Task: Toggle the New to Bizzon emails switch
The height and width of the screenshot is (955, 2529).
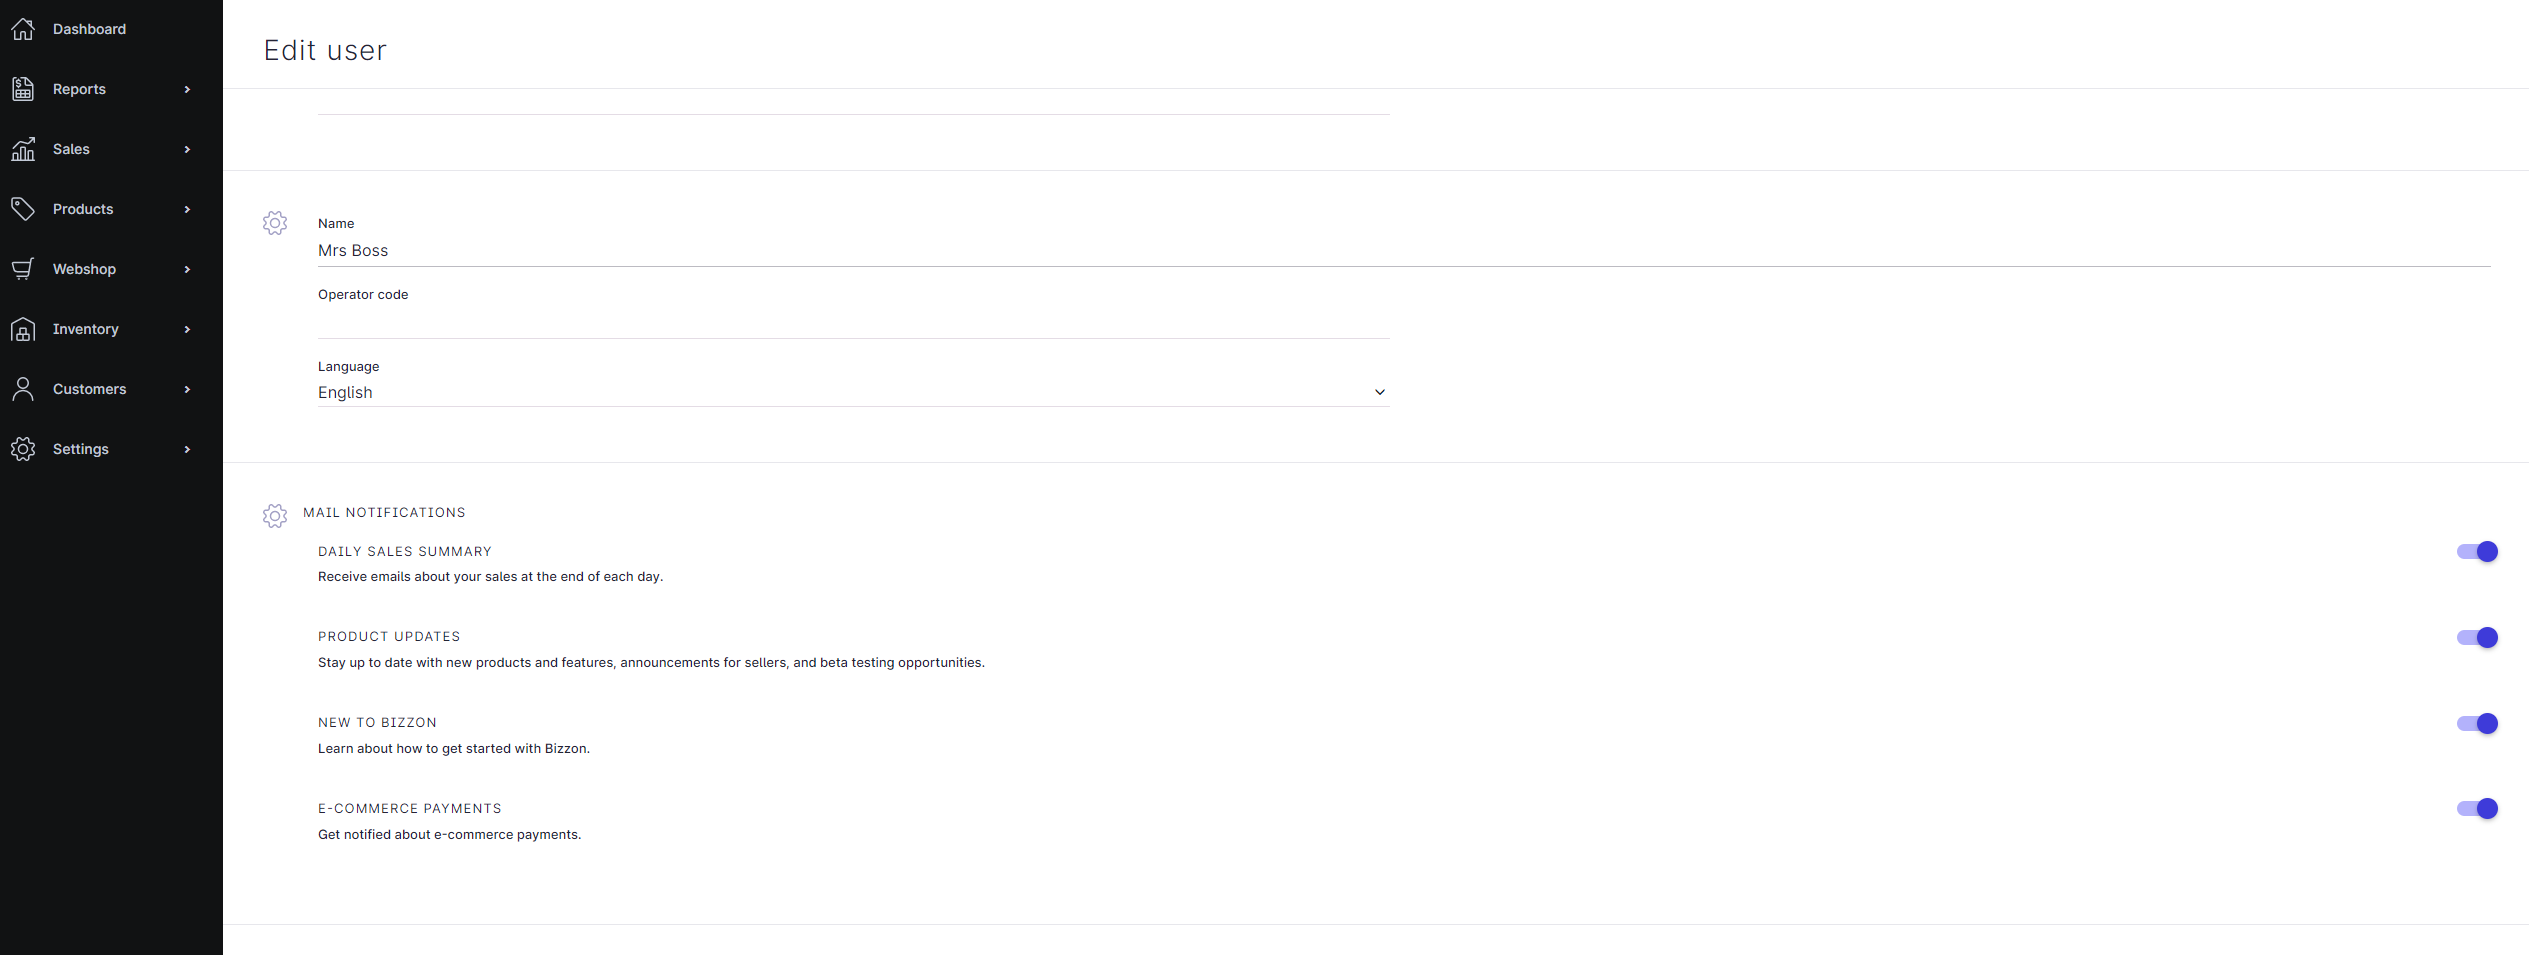Action: point(2476,724)
